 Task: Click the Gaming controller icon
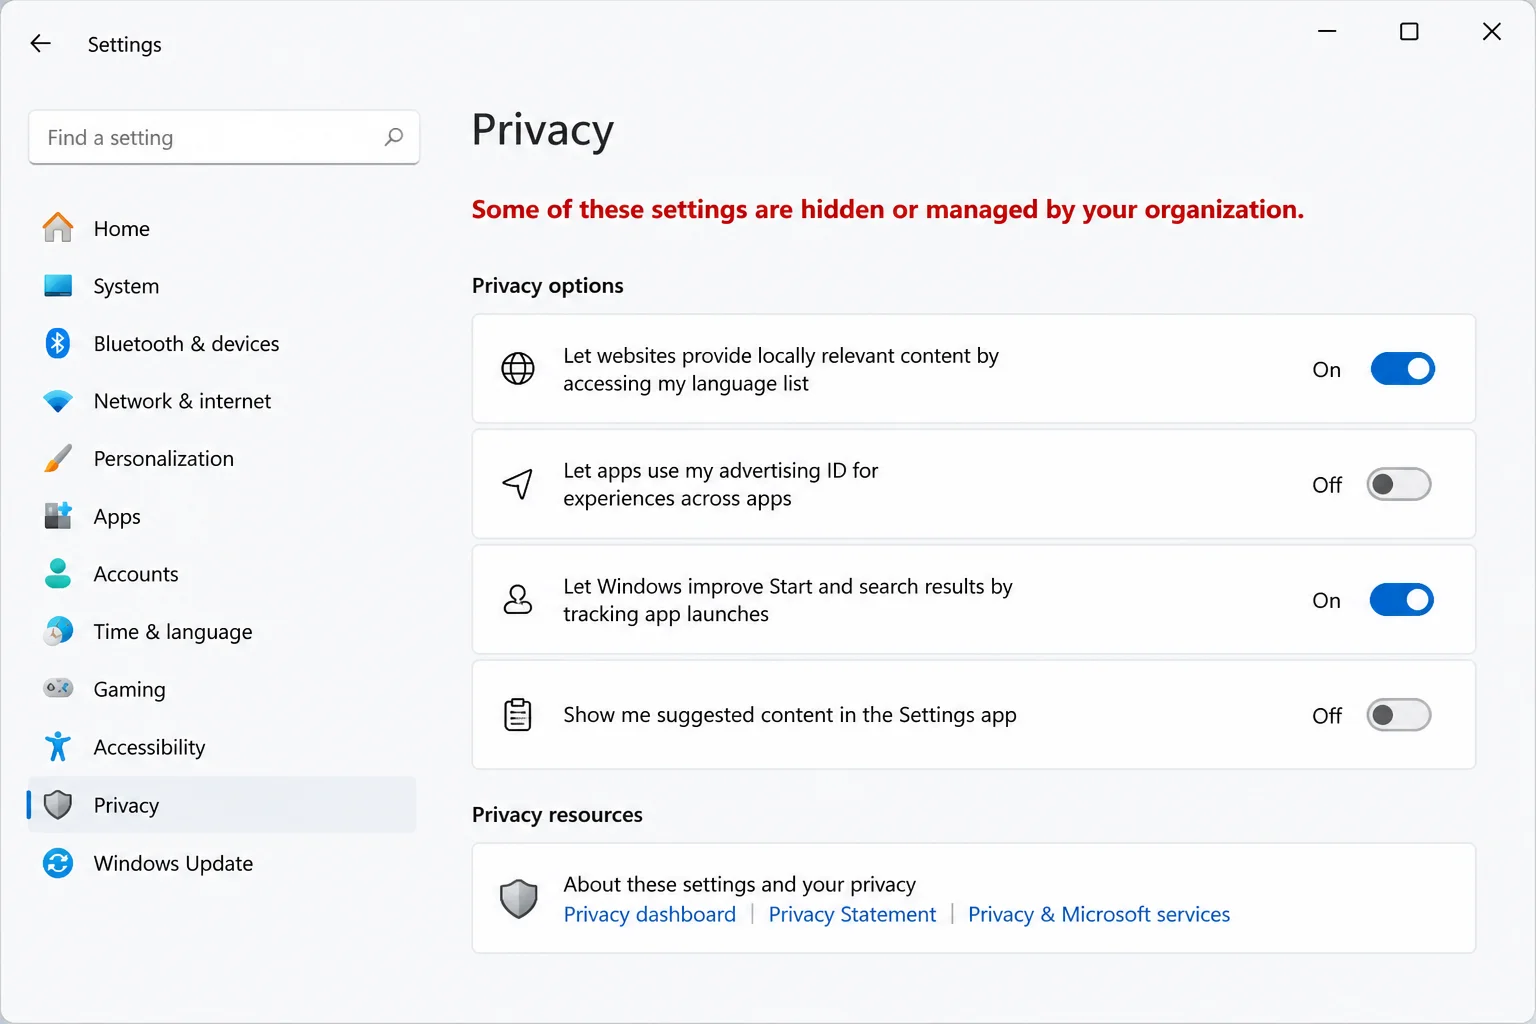[58, 688]
